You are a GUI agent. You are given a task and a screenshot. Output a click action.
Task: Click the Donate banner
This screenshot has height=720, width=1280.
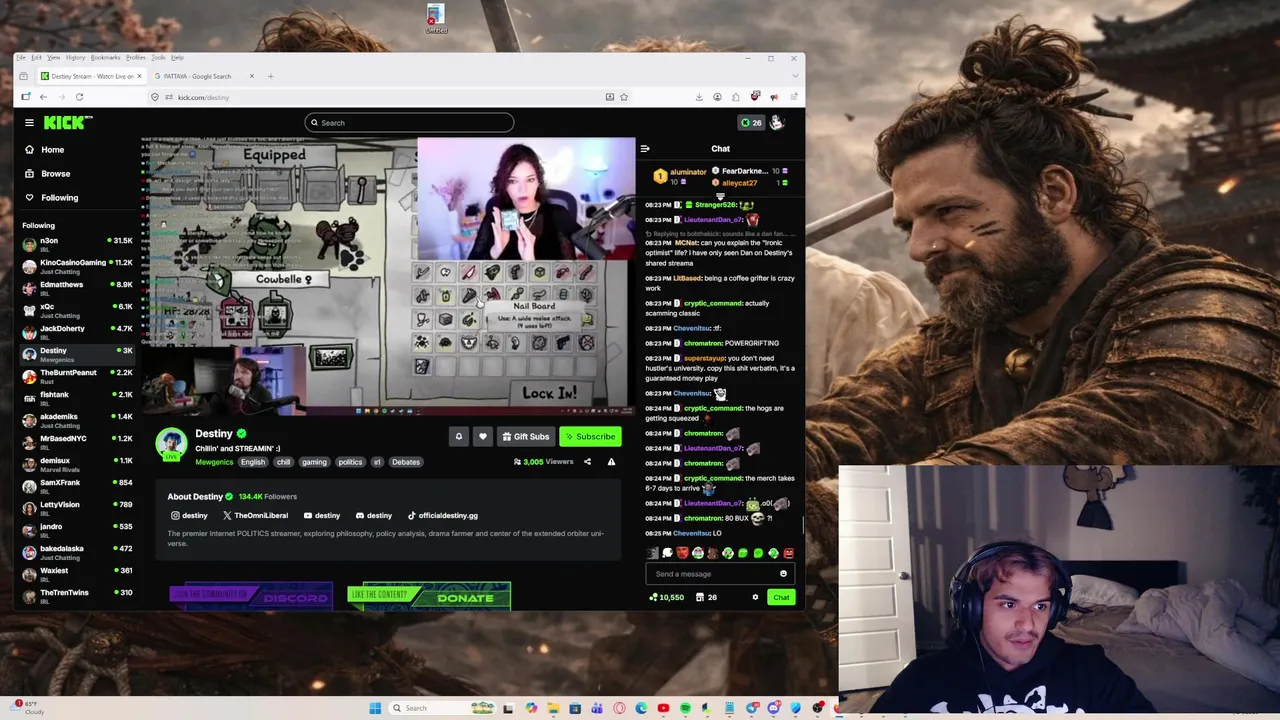coord(429,596)
